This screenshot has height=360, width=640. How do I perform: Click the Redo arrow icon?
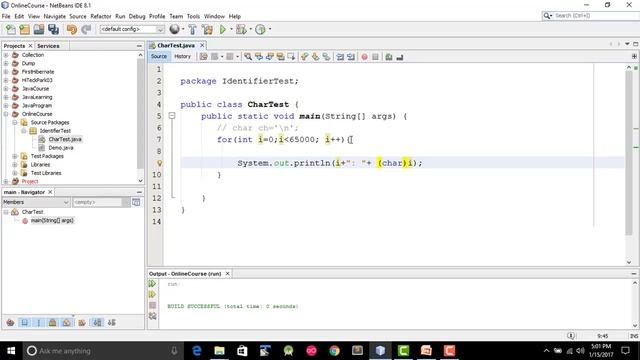coord(86,29)
